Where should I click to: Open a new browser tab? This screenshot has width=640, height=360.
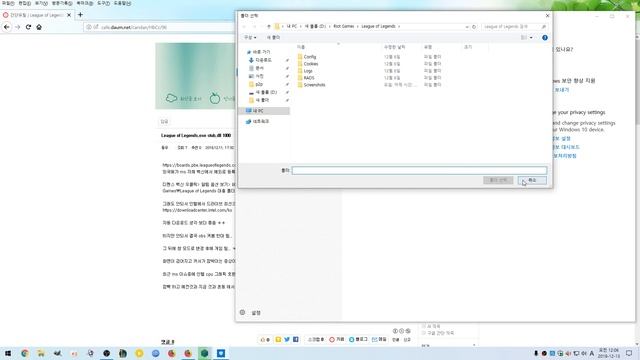coord(80,15)
